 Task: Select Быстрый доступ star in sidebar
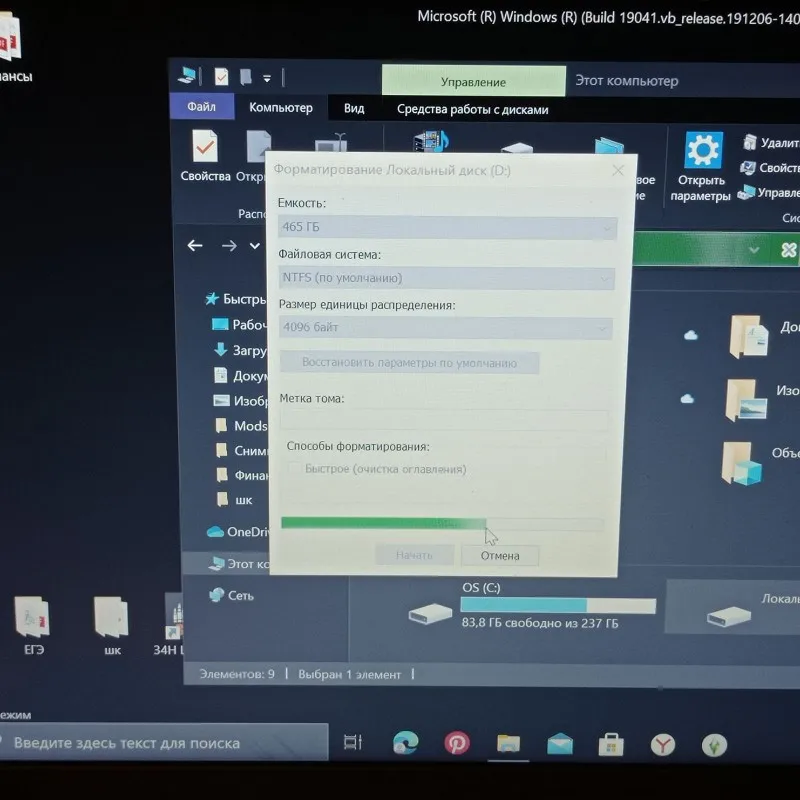212,298
